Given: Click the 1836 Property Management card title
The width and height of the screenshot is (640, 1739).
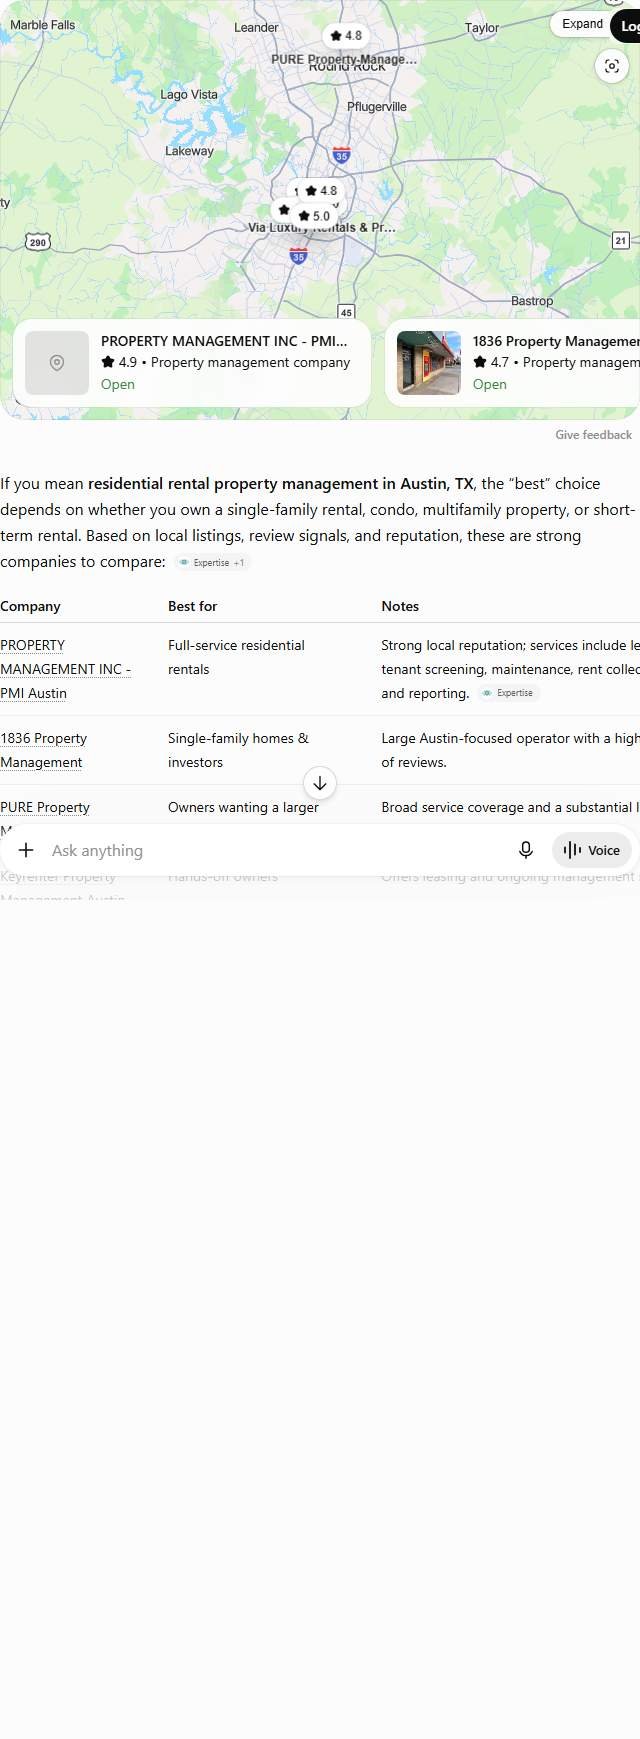Looking at the screenshot, I should click(x=556, y=341).
